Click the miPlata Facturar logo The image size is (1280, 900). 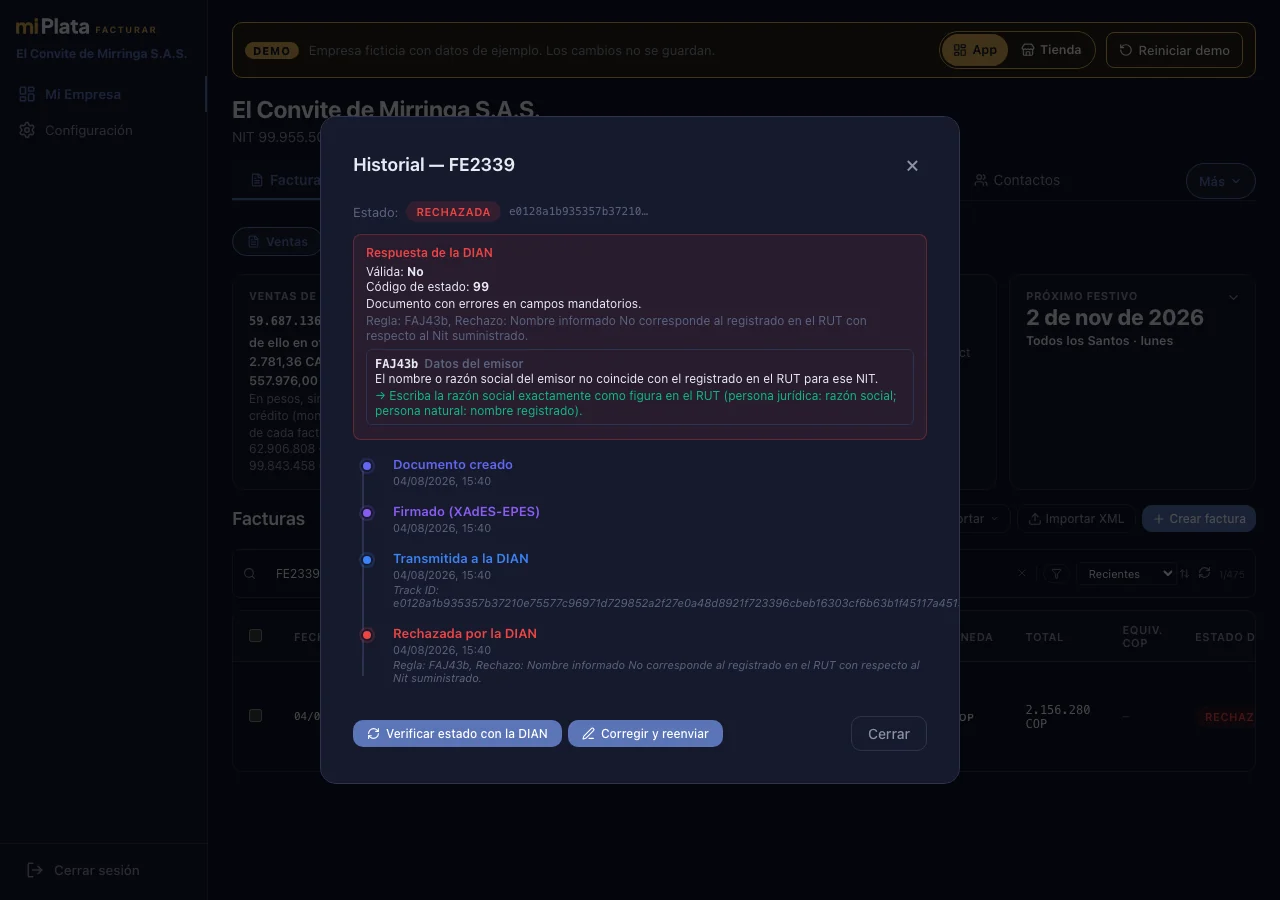86,28
